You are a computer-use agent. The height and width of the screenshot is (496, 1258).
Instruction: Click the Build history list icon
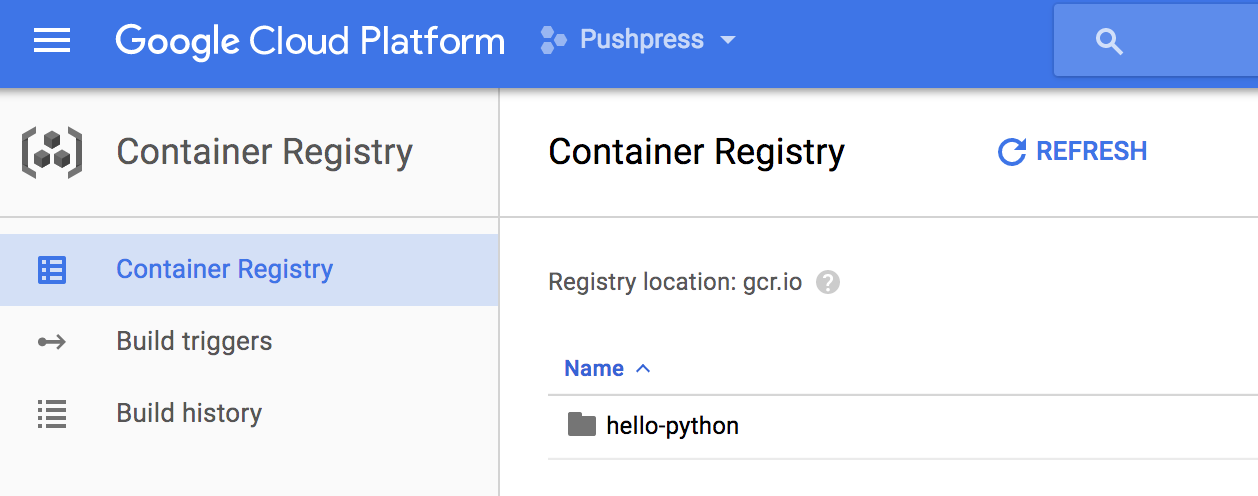(x=52, y=414)
